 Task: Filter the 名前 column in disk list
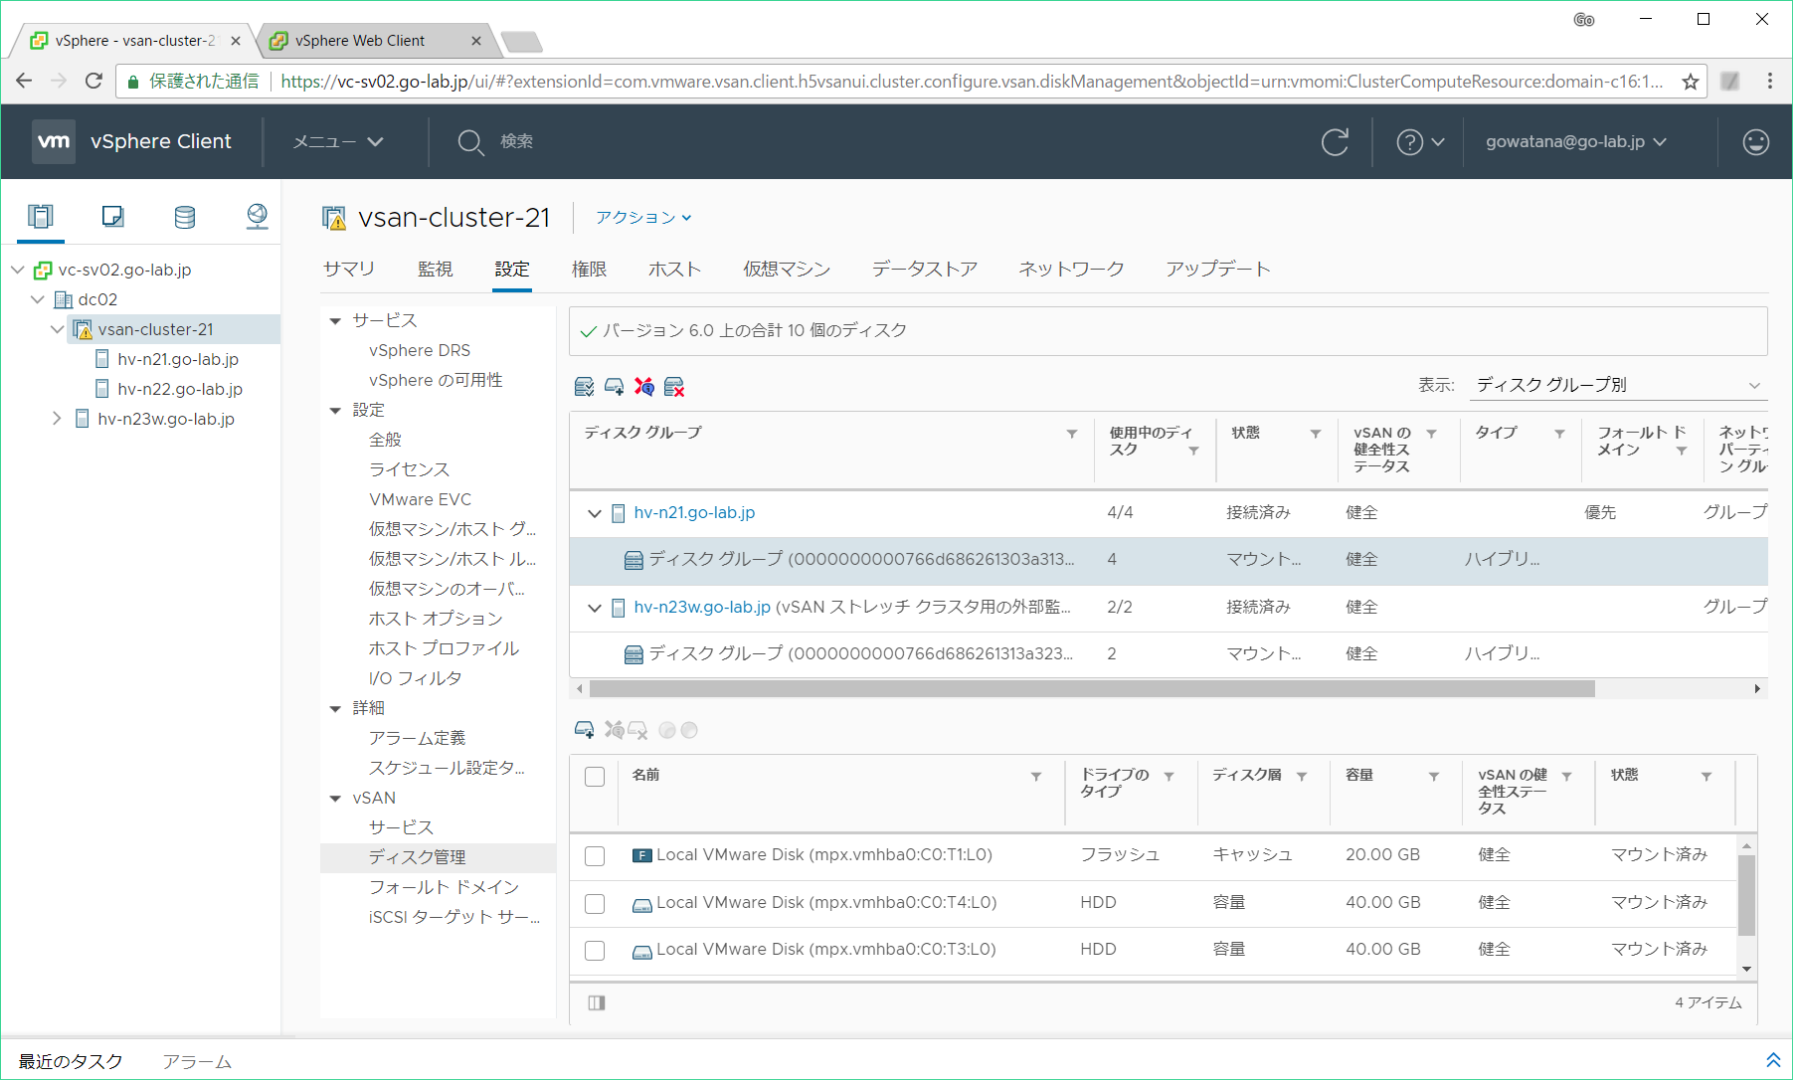point(1036,777)
